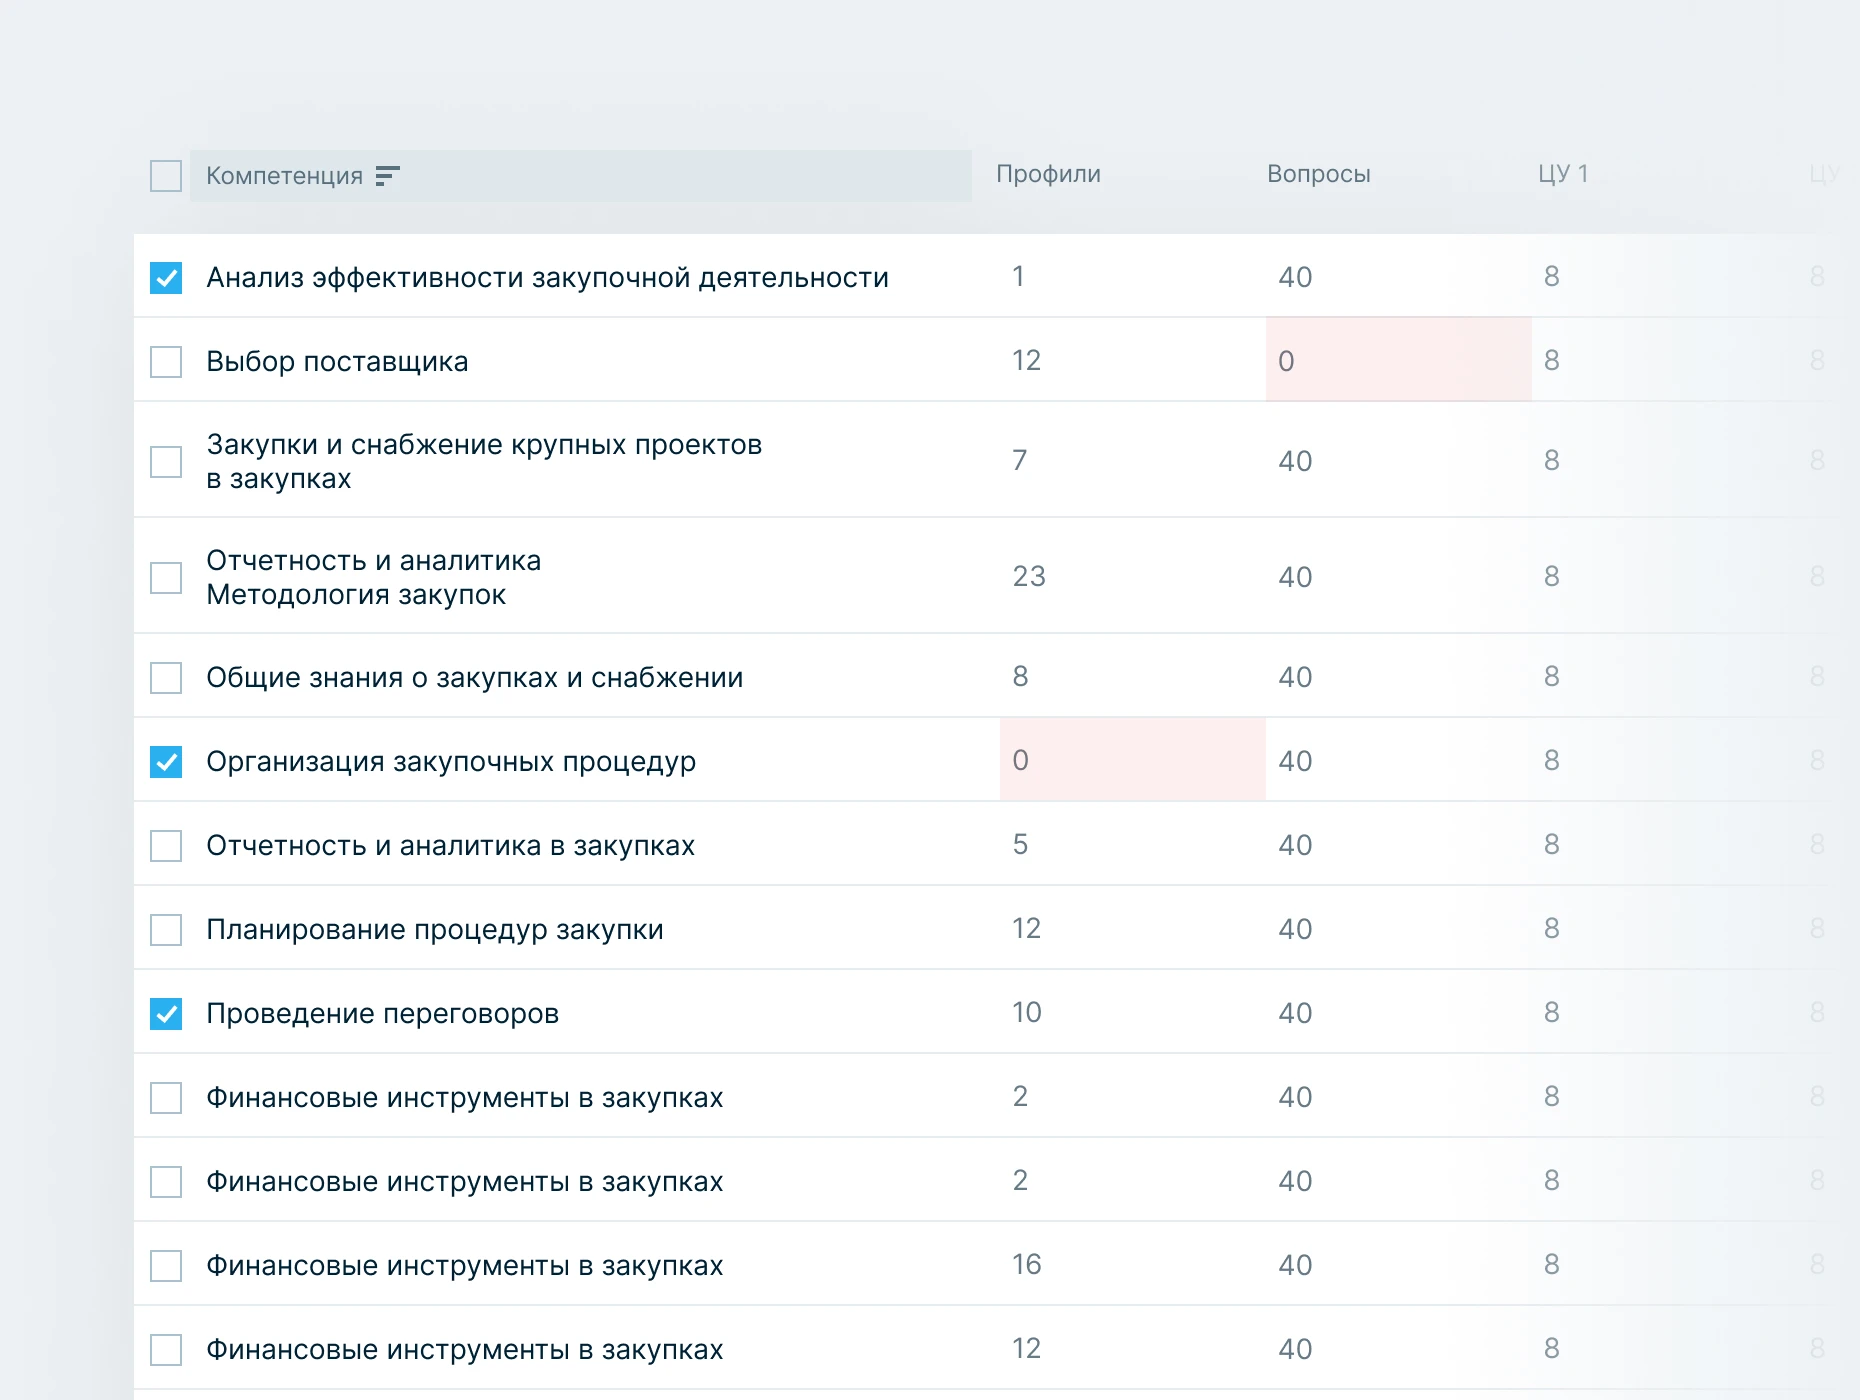Click the Вопросы column header
The height and width of the screenshot is (1400, 1860).
[1318, 174]
